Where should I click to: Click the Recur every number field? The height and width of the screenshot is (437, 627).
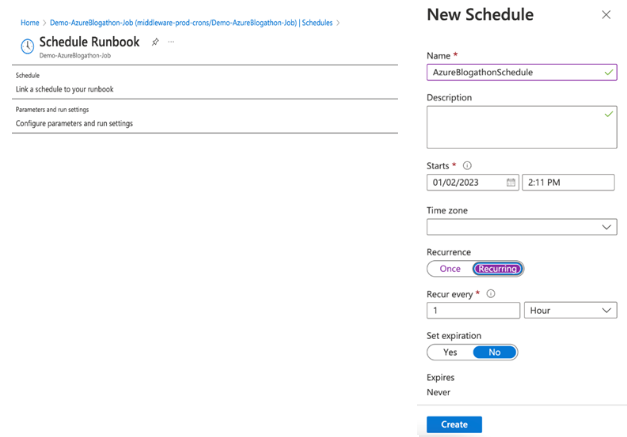(473, 310)
